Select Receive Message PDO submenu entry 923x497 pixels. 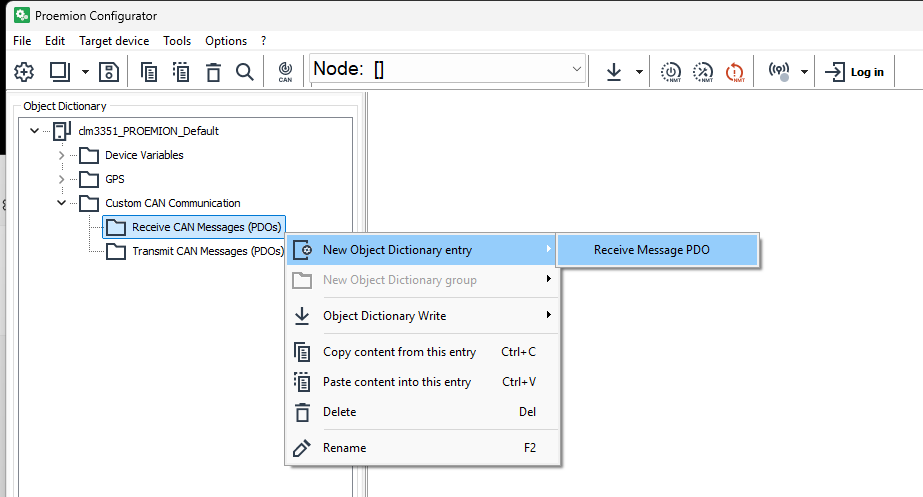coord(651,250)
